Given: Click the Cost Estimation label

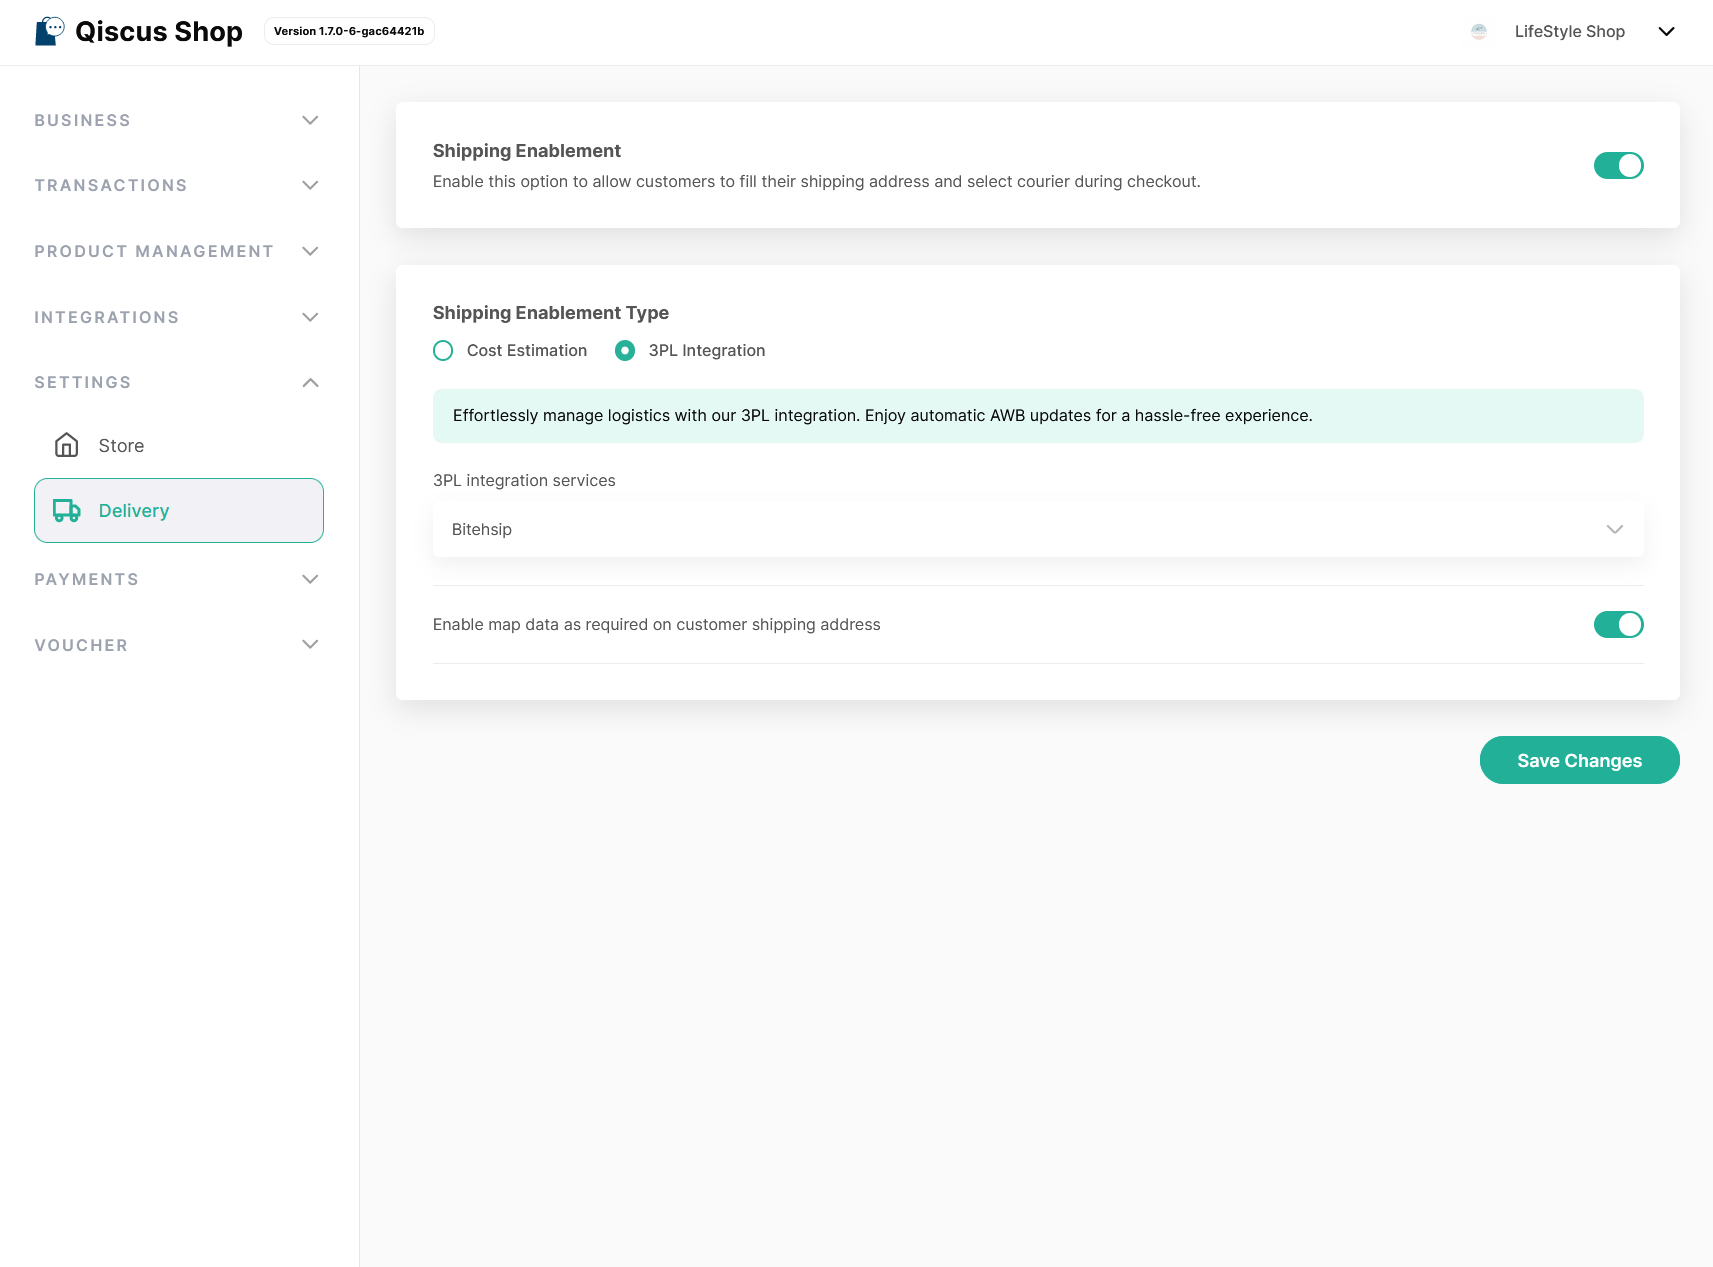Looking at the screenshot, I should 527,351.
